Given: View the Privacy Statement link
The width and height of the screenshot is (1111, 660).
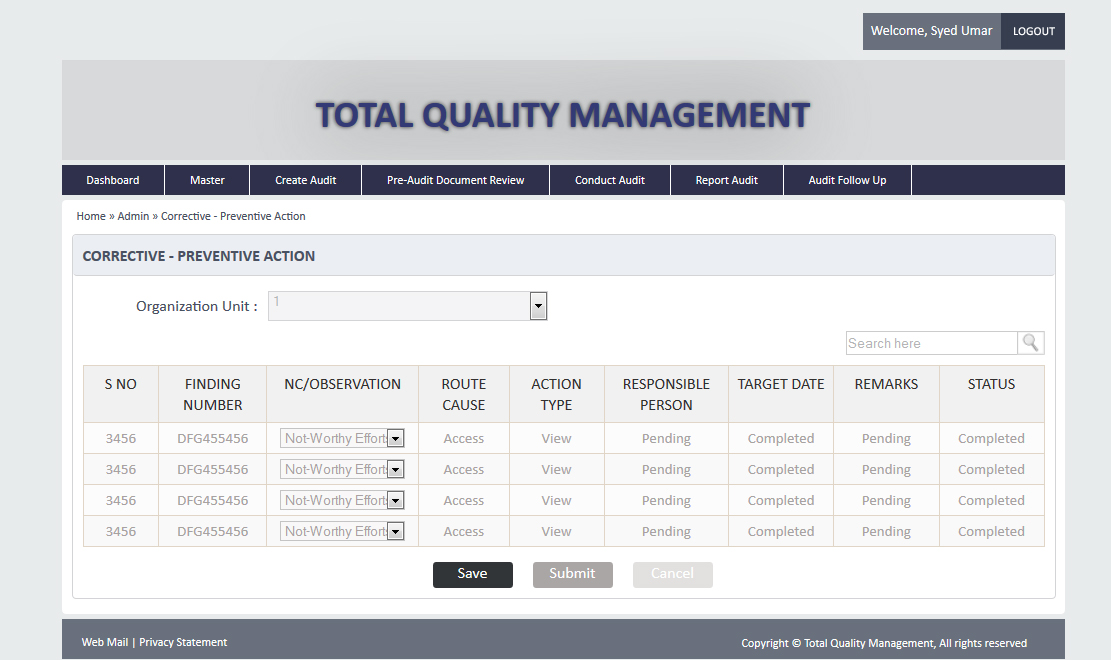Looking at the screenshot, I should coord(183,642).
